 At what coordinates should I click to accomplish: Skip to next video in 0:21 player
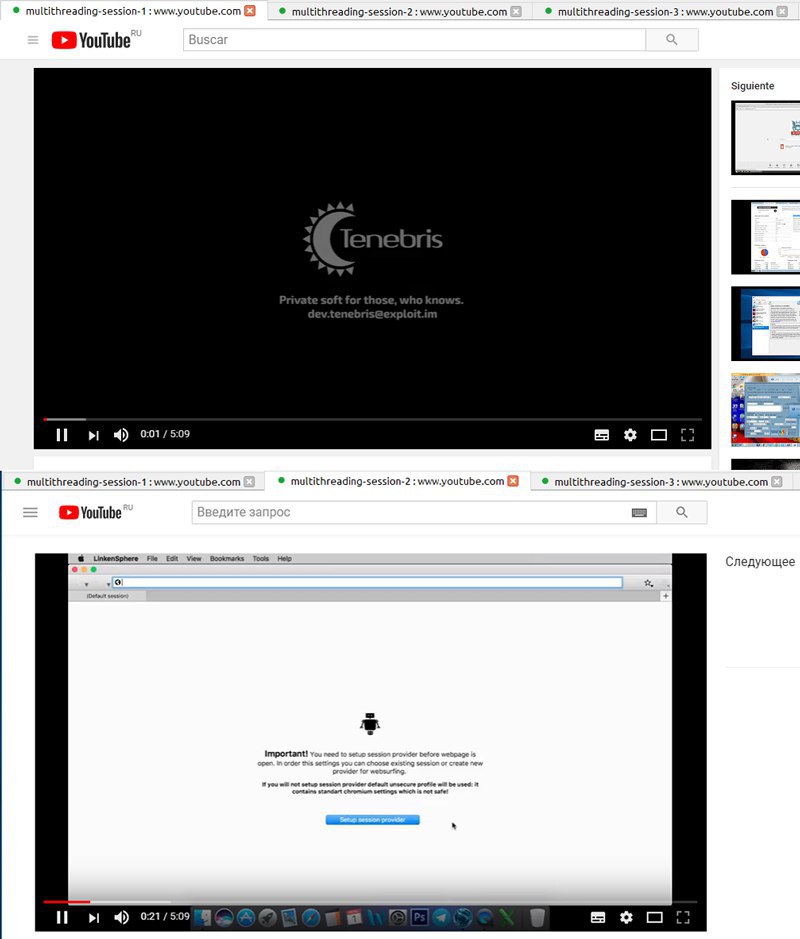coord(93,917)
